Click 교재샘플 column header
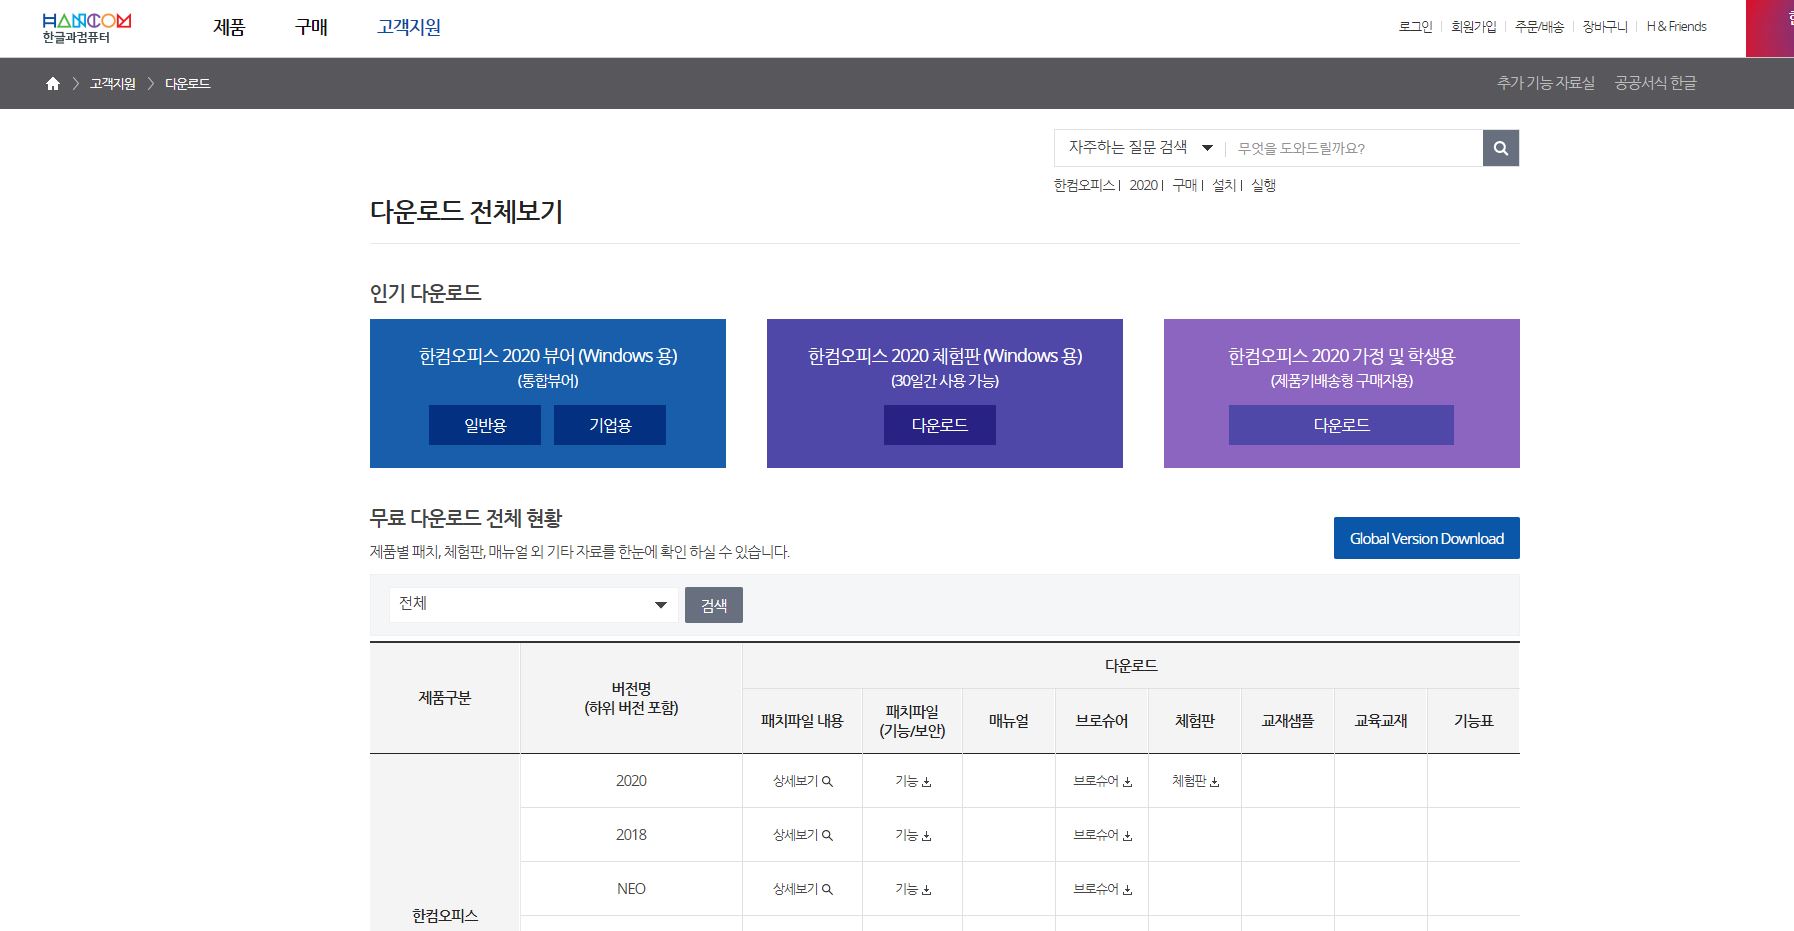This screenshot has width=1794, height=931. (1287, 721)
